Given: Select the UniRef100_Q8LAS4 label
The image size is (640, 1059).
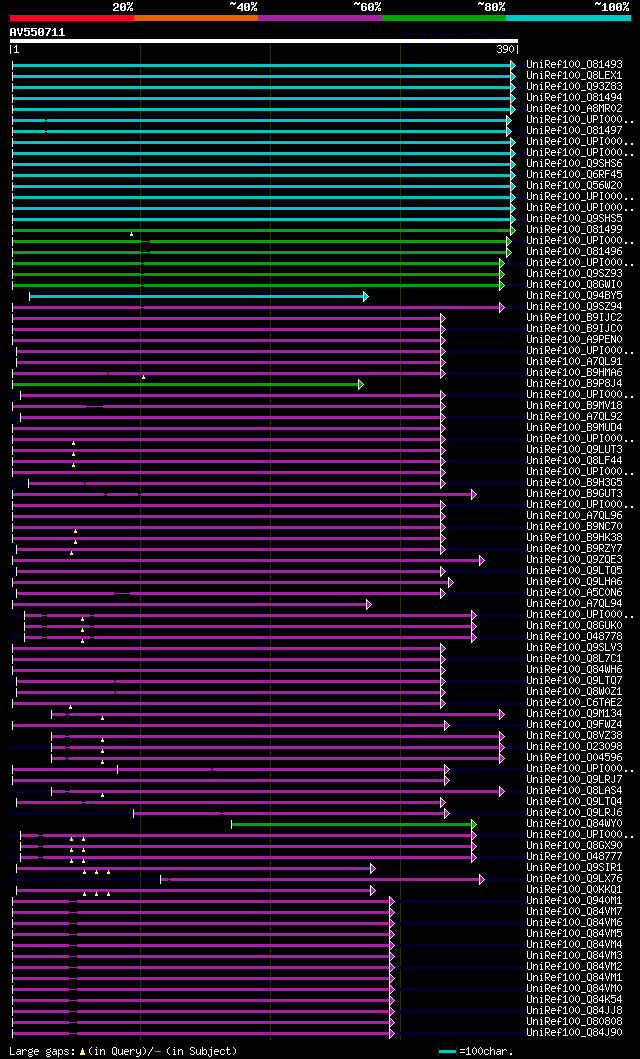Looking at the screenshot, I should click(575, 791).
